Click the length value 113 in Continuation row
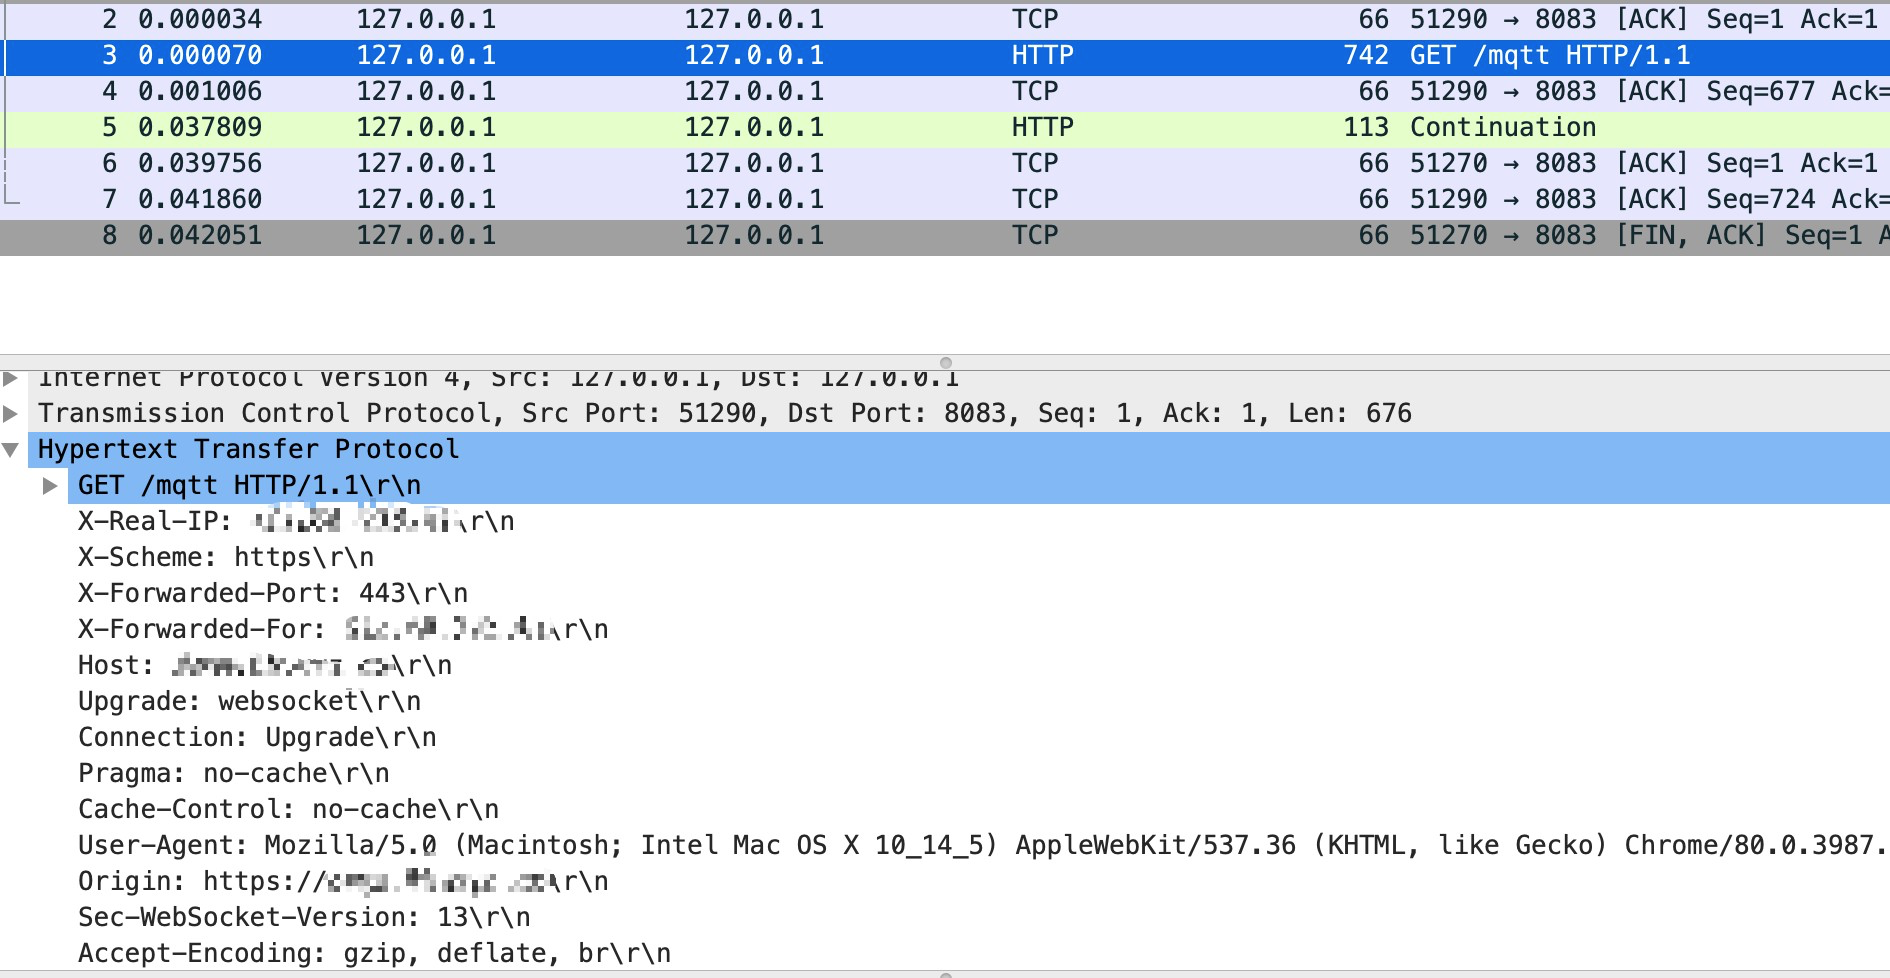Screen dimensions: 1890x978 click(1366, 128)
